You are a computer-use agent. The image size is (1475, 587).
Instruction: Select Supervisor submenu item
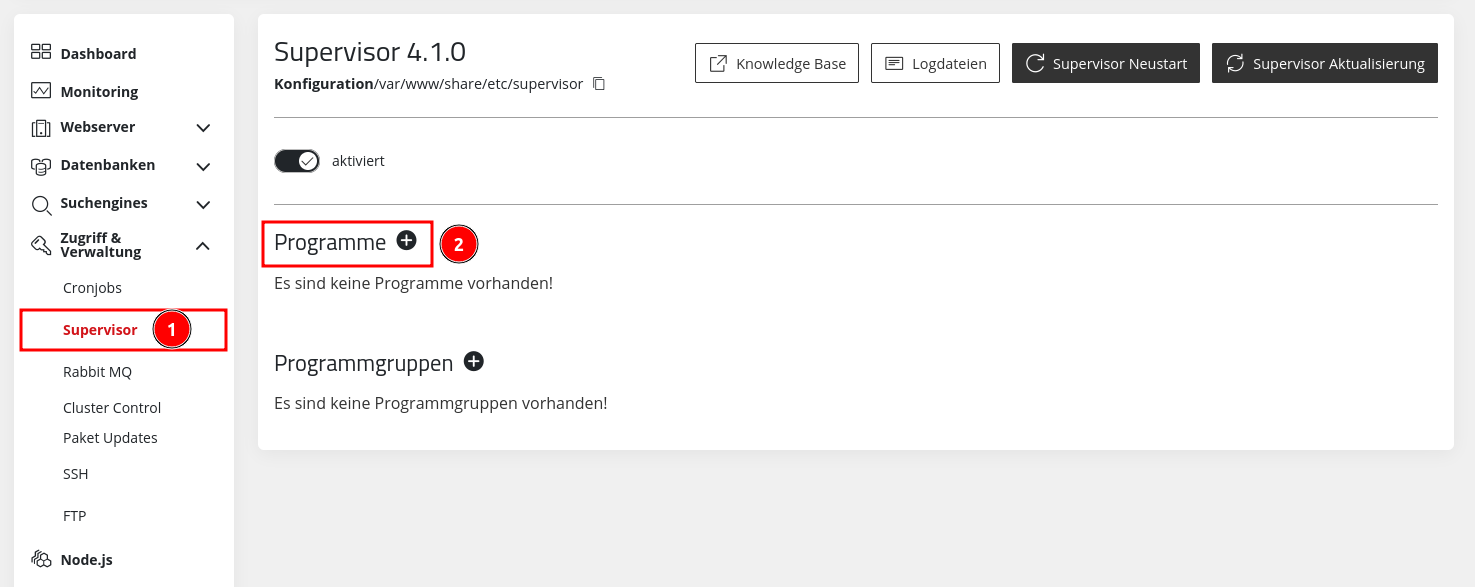(100, 330)
